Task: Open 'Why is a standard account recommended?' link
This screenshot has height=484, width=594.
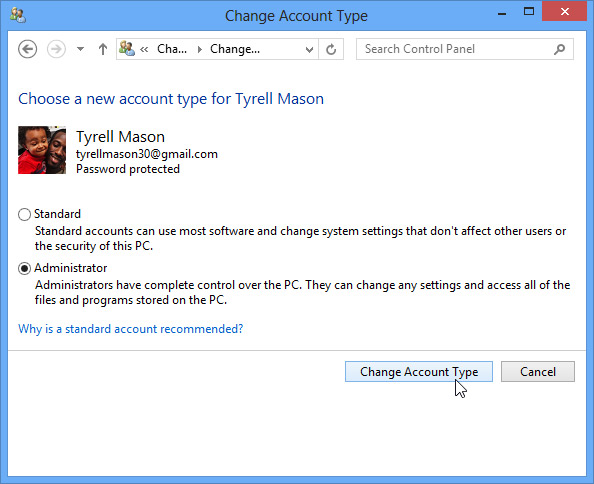Action: coord(131,329)
